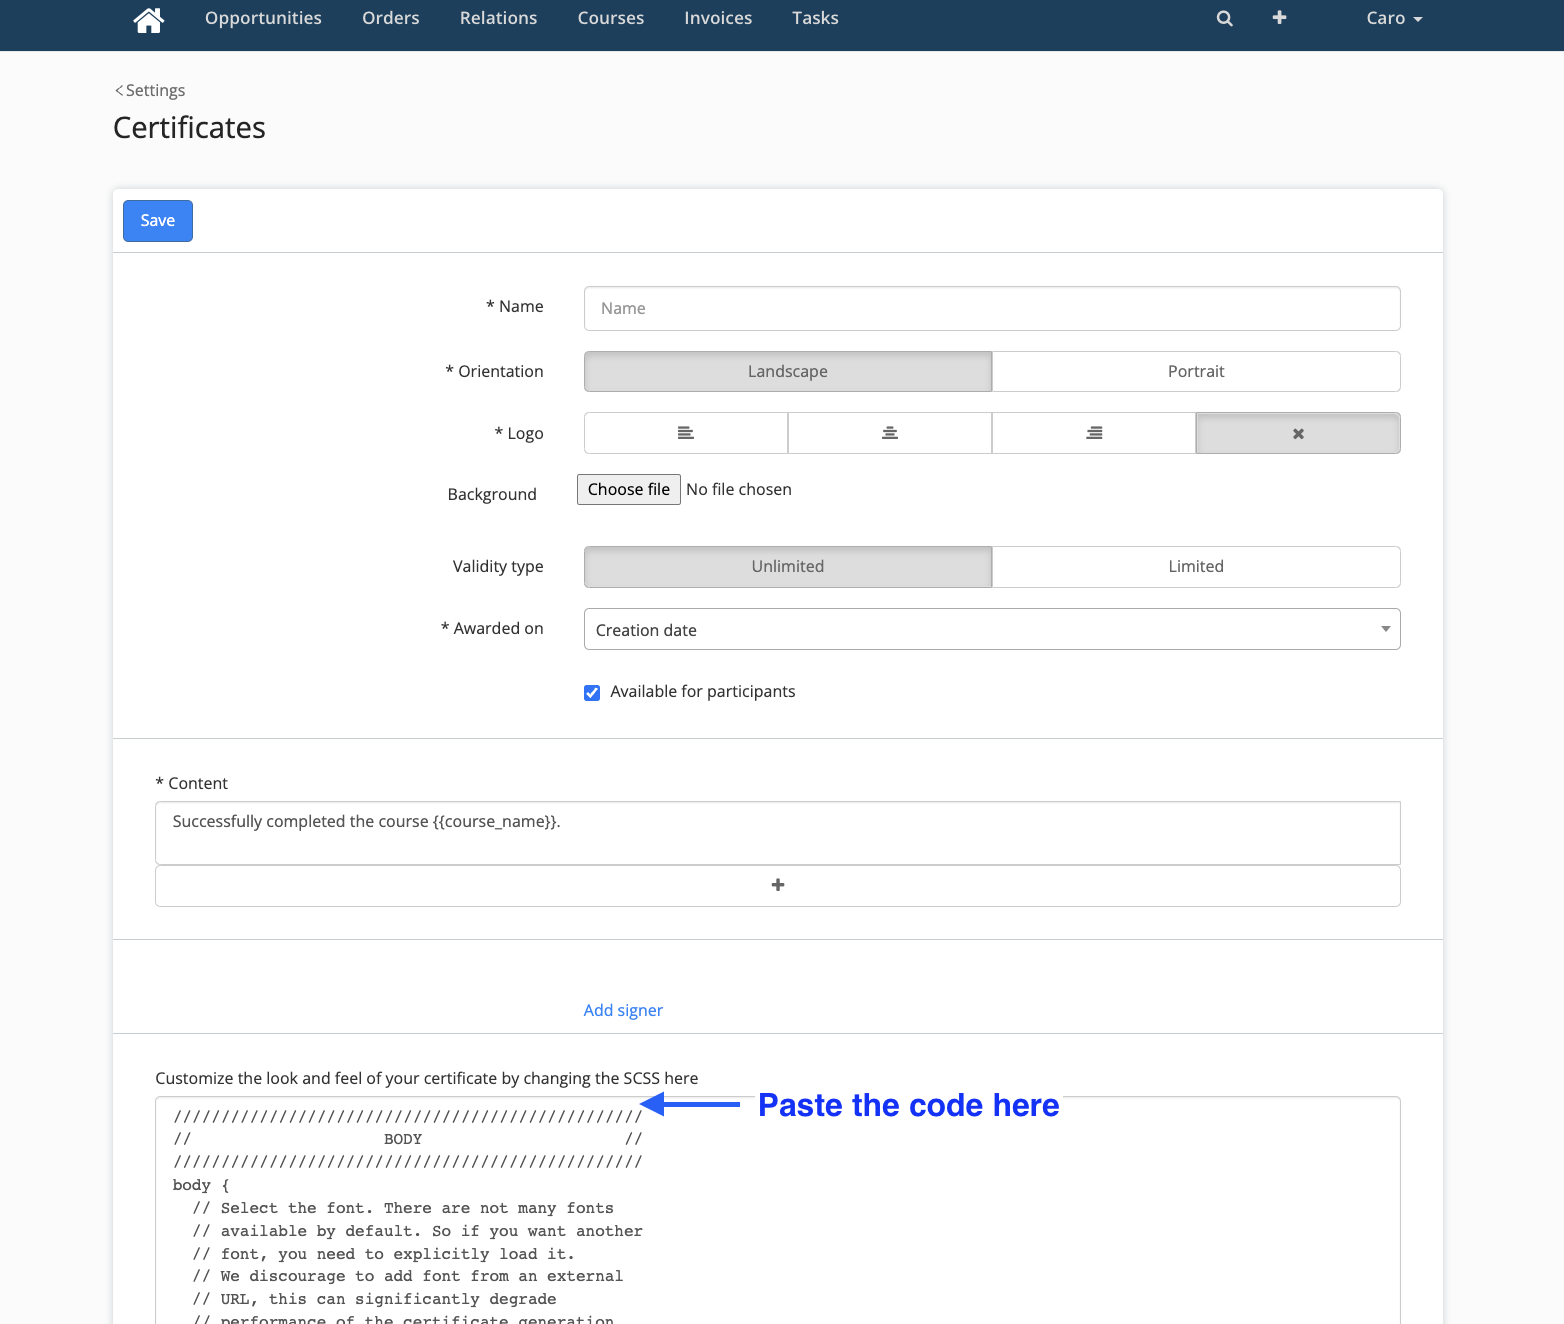Viewport: 1564px width, 1324px height.
Task: Align logo to the right
Action: click(x=1094, y=433)
